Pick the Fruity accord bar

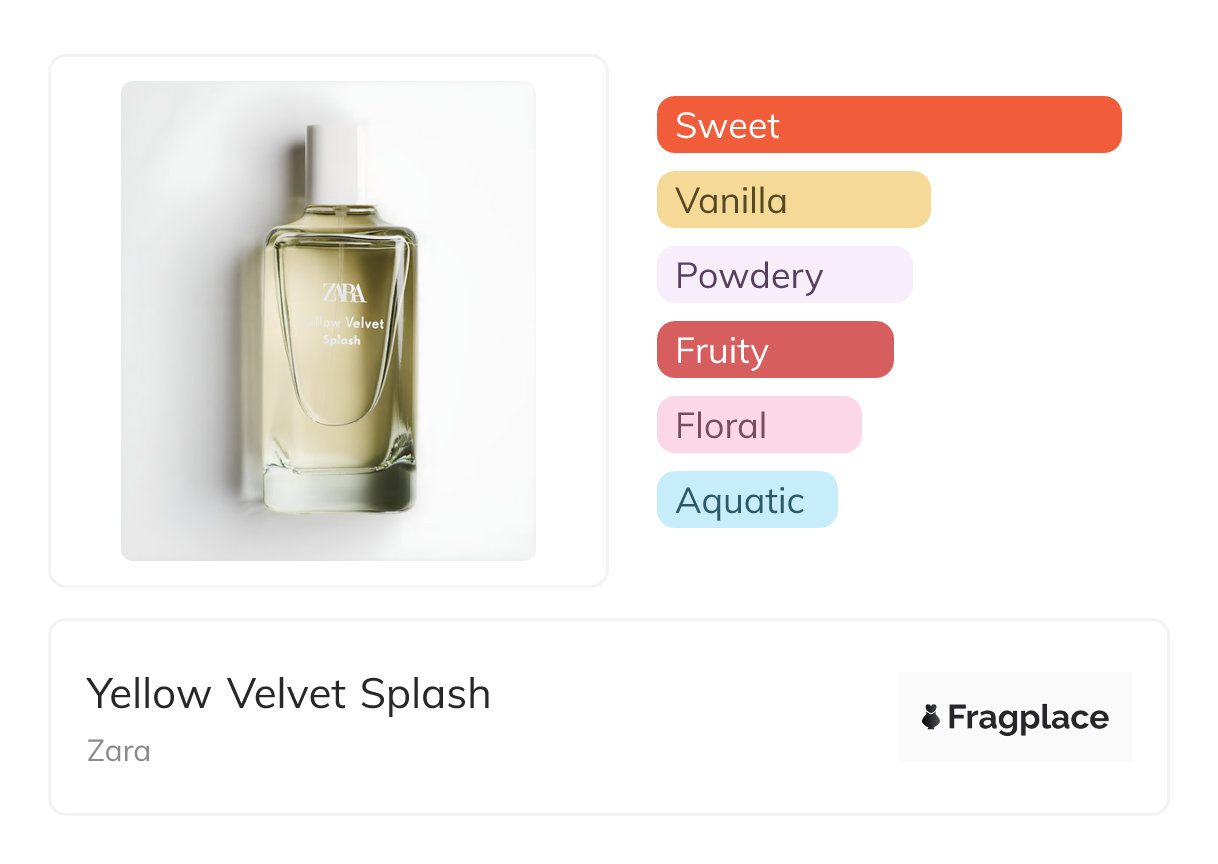click(x=775, y=350)
